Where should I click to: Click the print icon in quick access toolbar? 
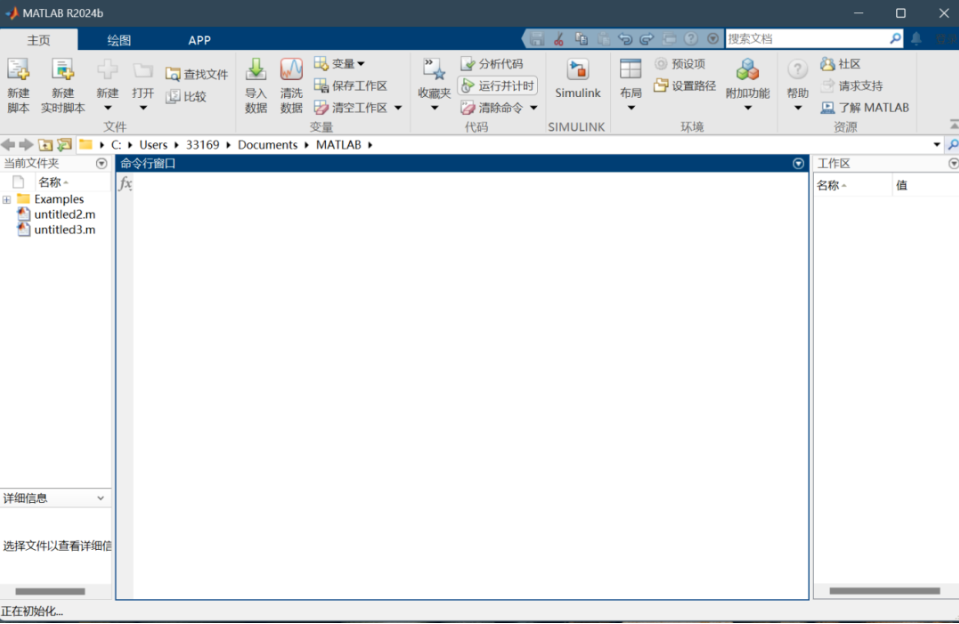click(x=669, y=39)
